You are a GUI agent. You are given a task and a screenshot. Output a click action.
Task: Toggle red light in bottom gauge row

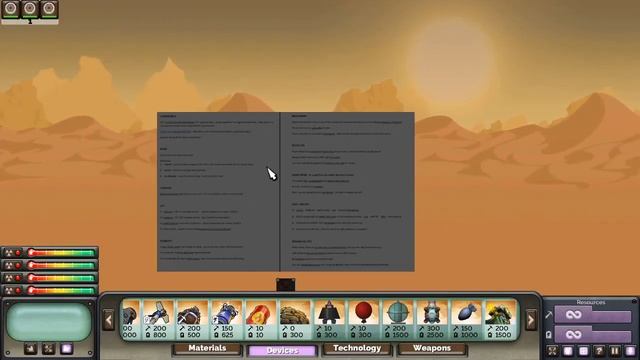tap(18, 291)
